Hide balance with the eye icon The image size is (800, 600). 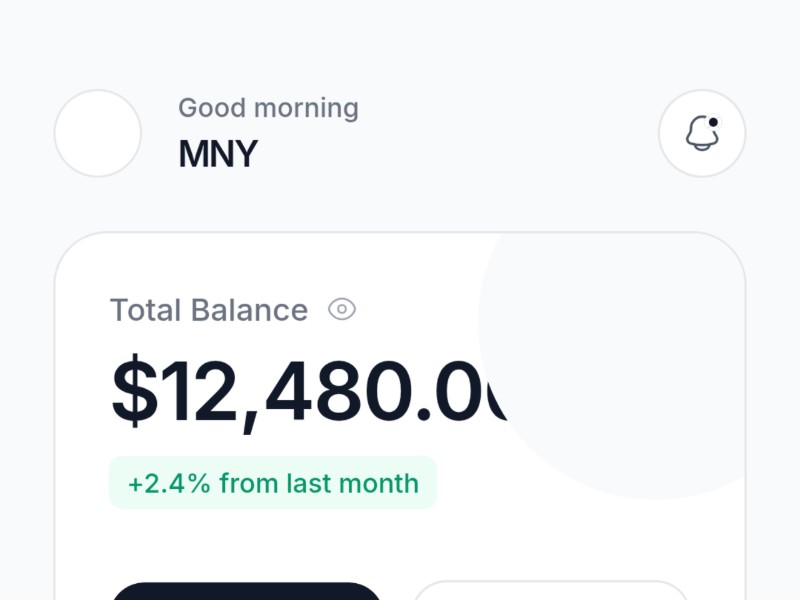(342, 310)
